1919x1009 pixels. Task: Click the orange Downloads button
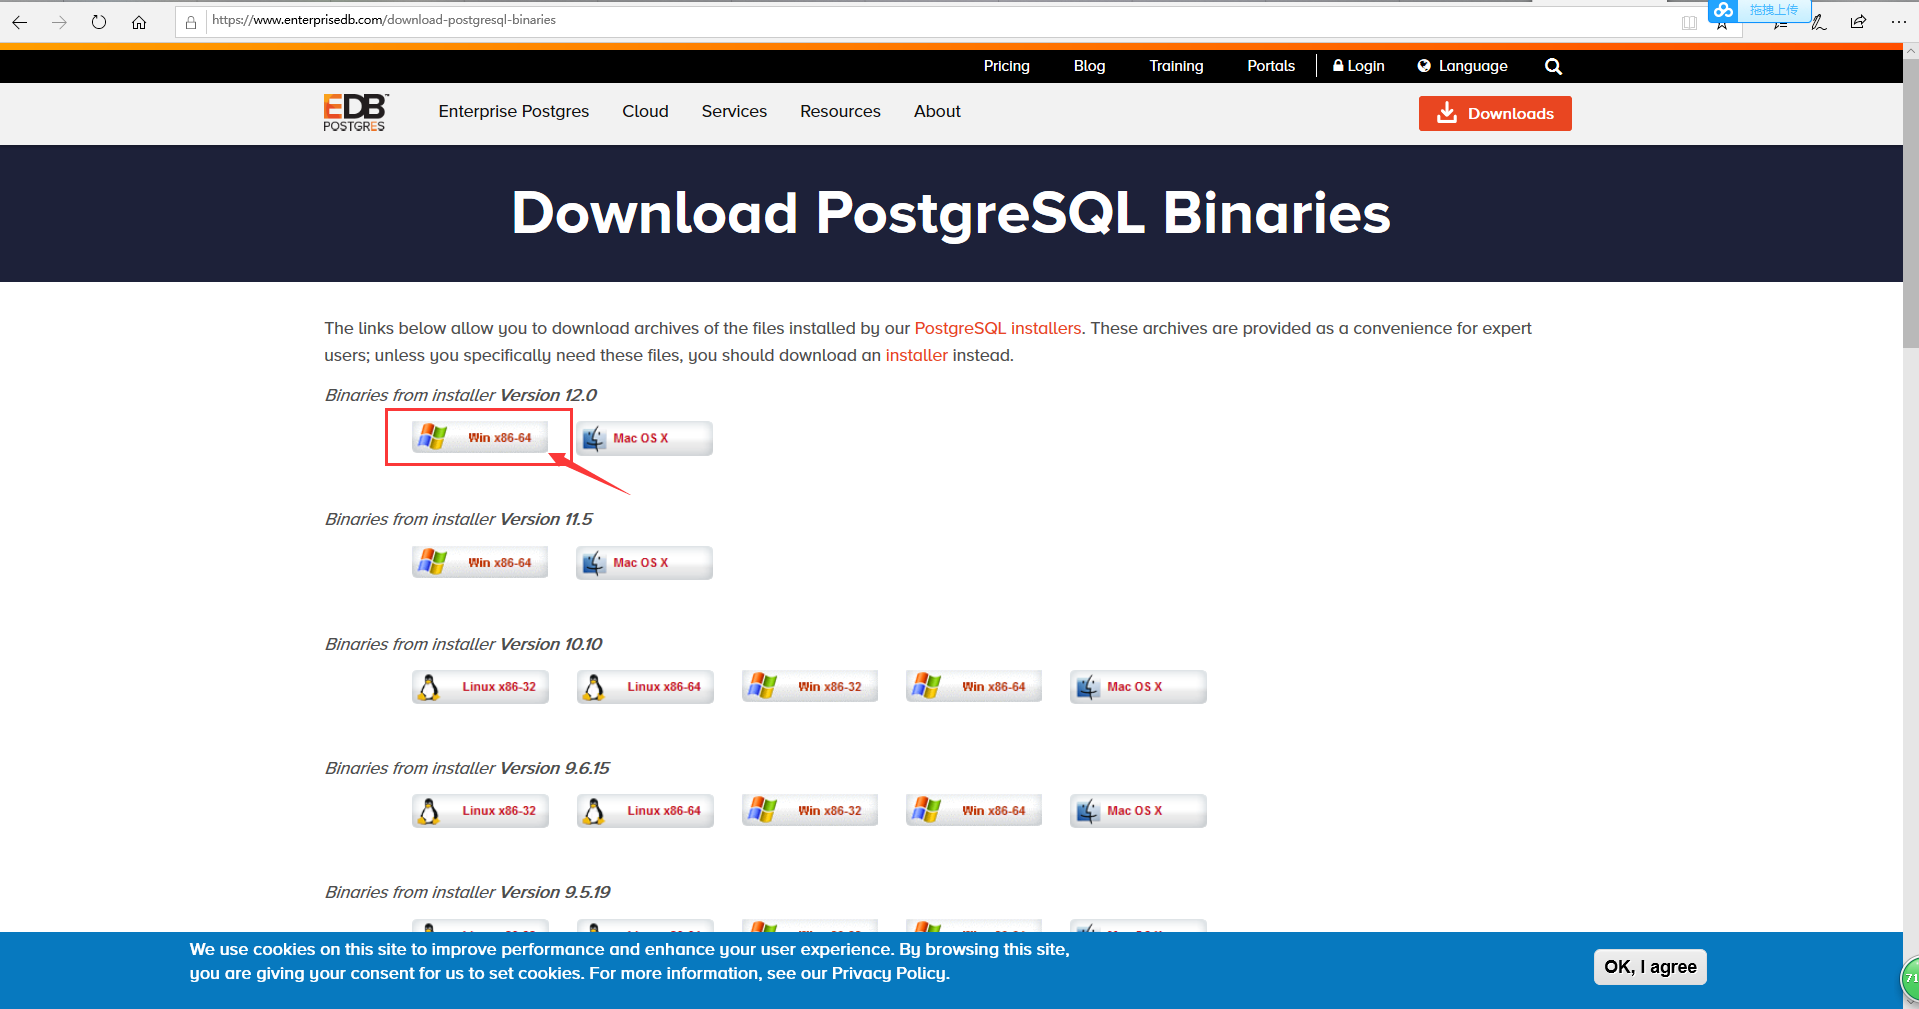pyautogui.click(x=1495, y=113)
